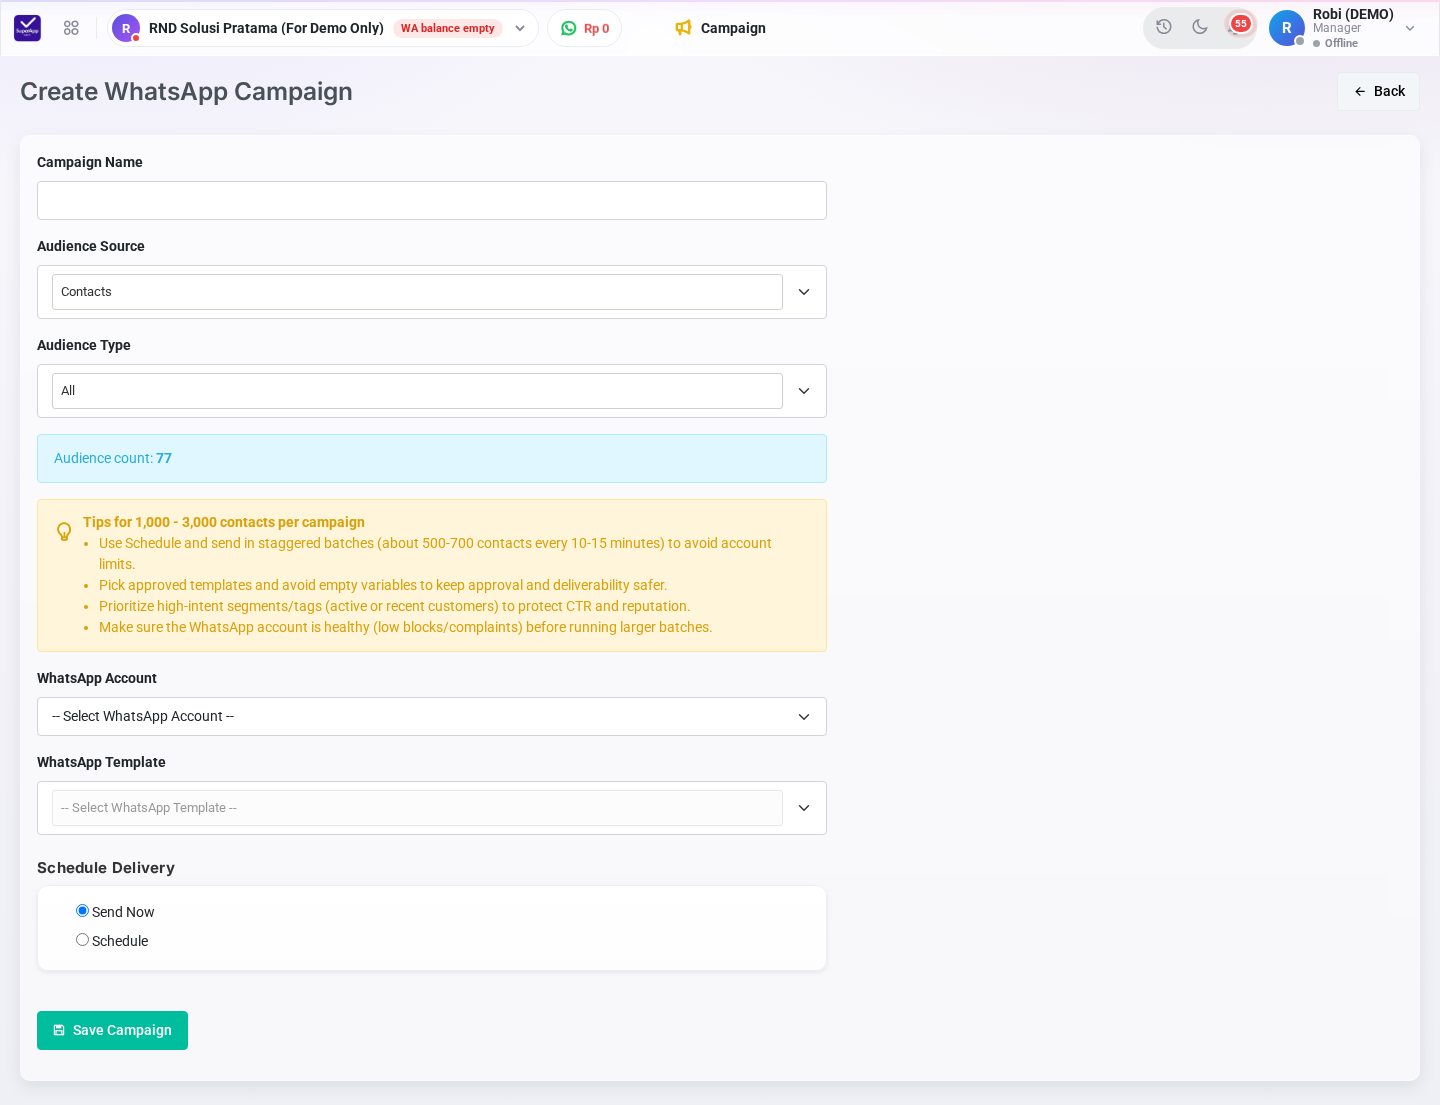The width and height of the screenshot is (1440, 1105).
Task: Select the Schedule radio option
Action: 82,940
